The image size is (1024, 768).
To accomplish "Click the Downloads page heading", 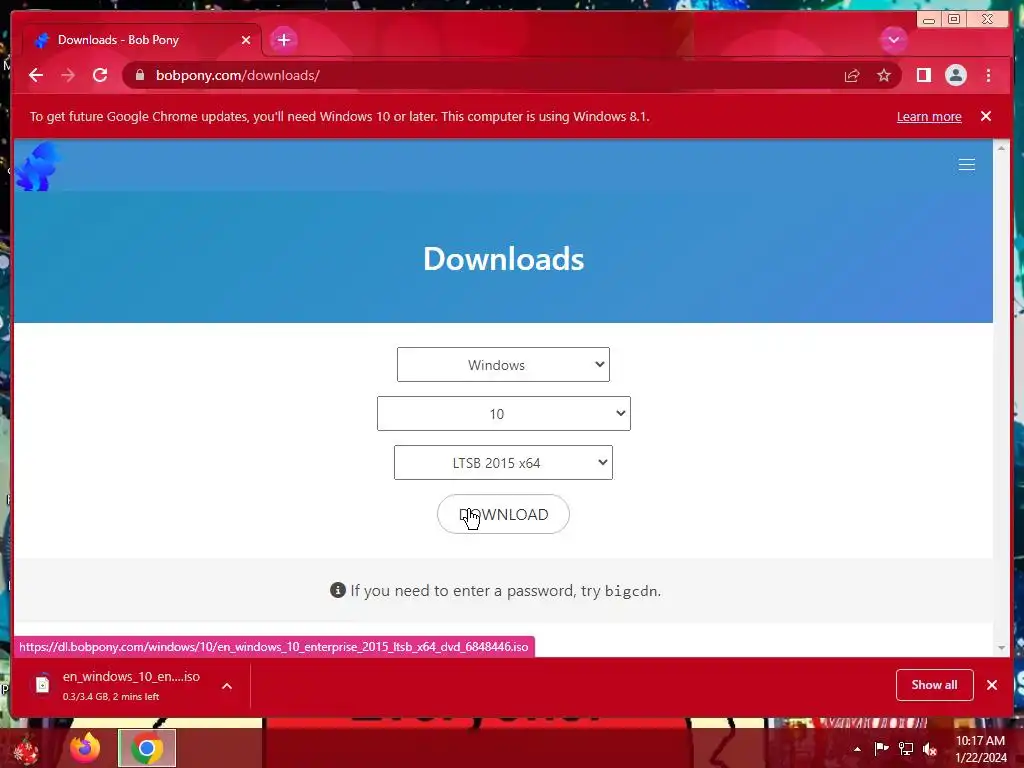I will pos(504,259).
